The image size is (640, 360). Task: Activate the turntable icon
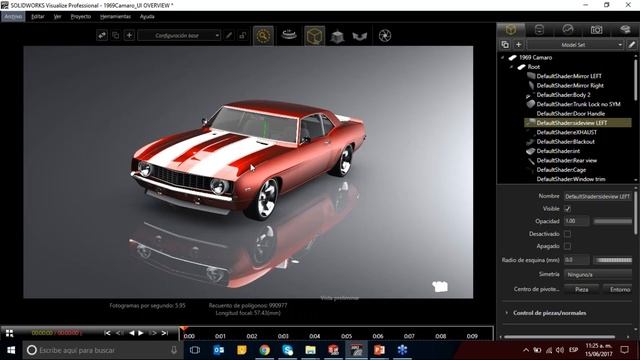pos(289,35)
